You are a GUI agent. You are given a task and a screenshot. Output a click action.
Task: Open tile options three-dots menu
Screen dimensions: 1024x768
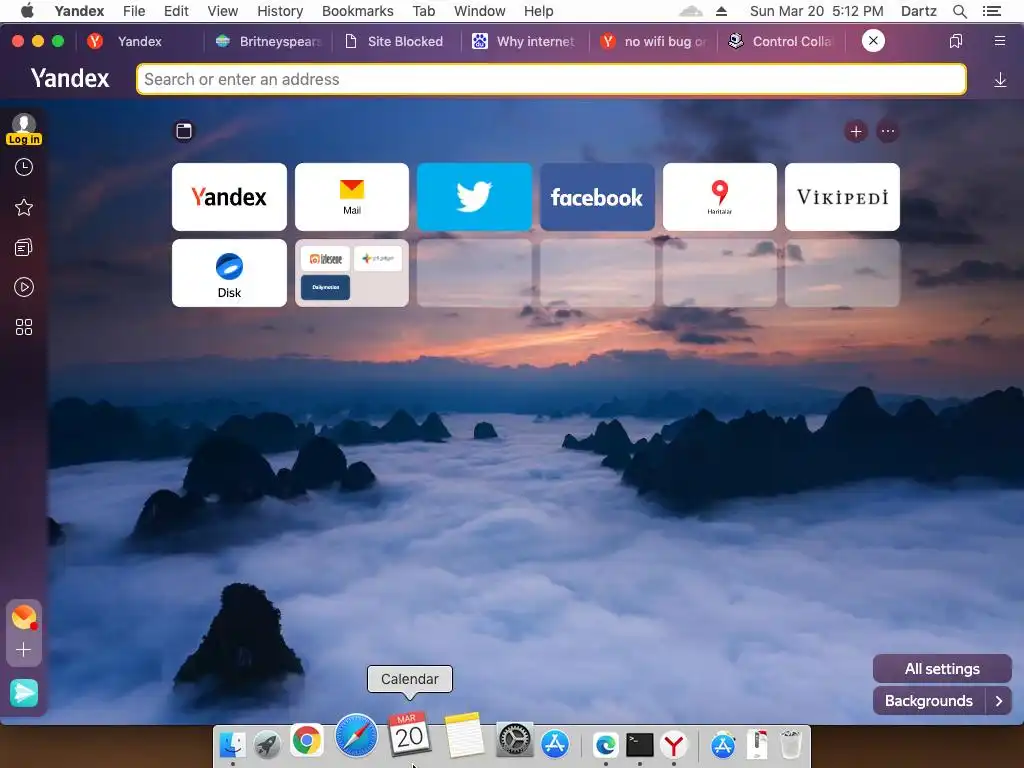888,131
